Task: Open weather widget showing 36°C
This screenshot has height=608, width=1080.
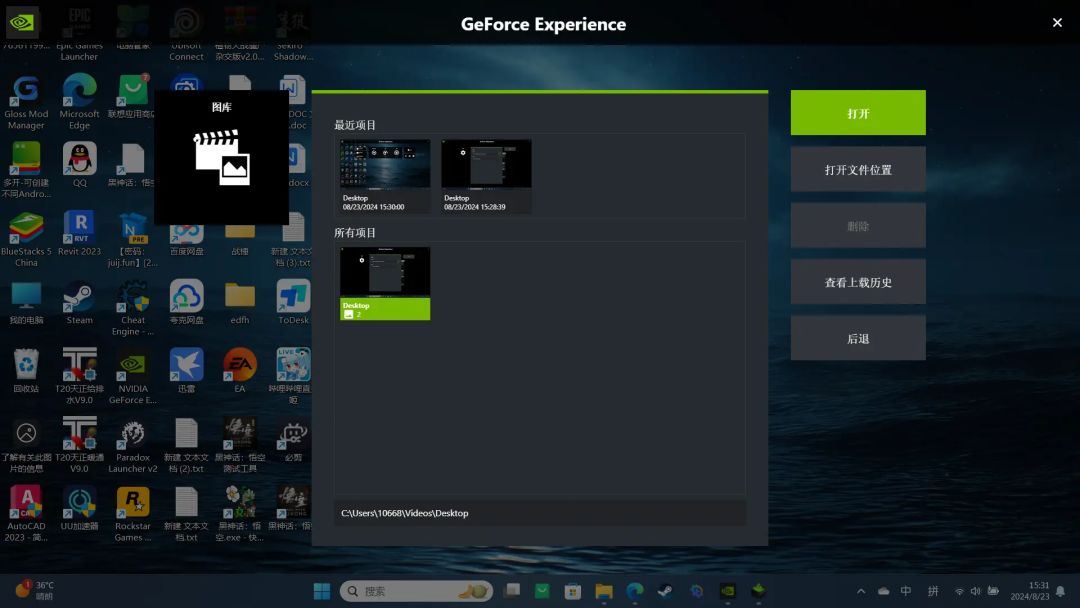Action: tap(34, 590)
